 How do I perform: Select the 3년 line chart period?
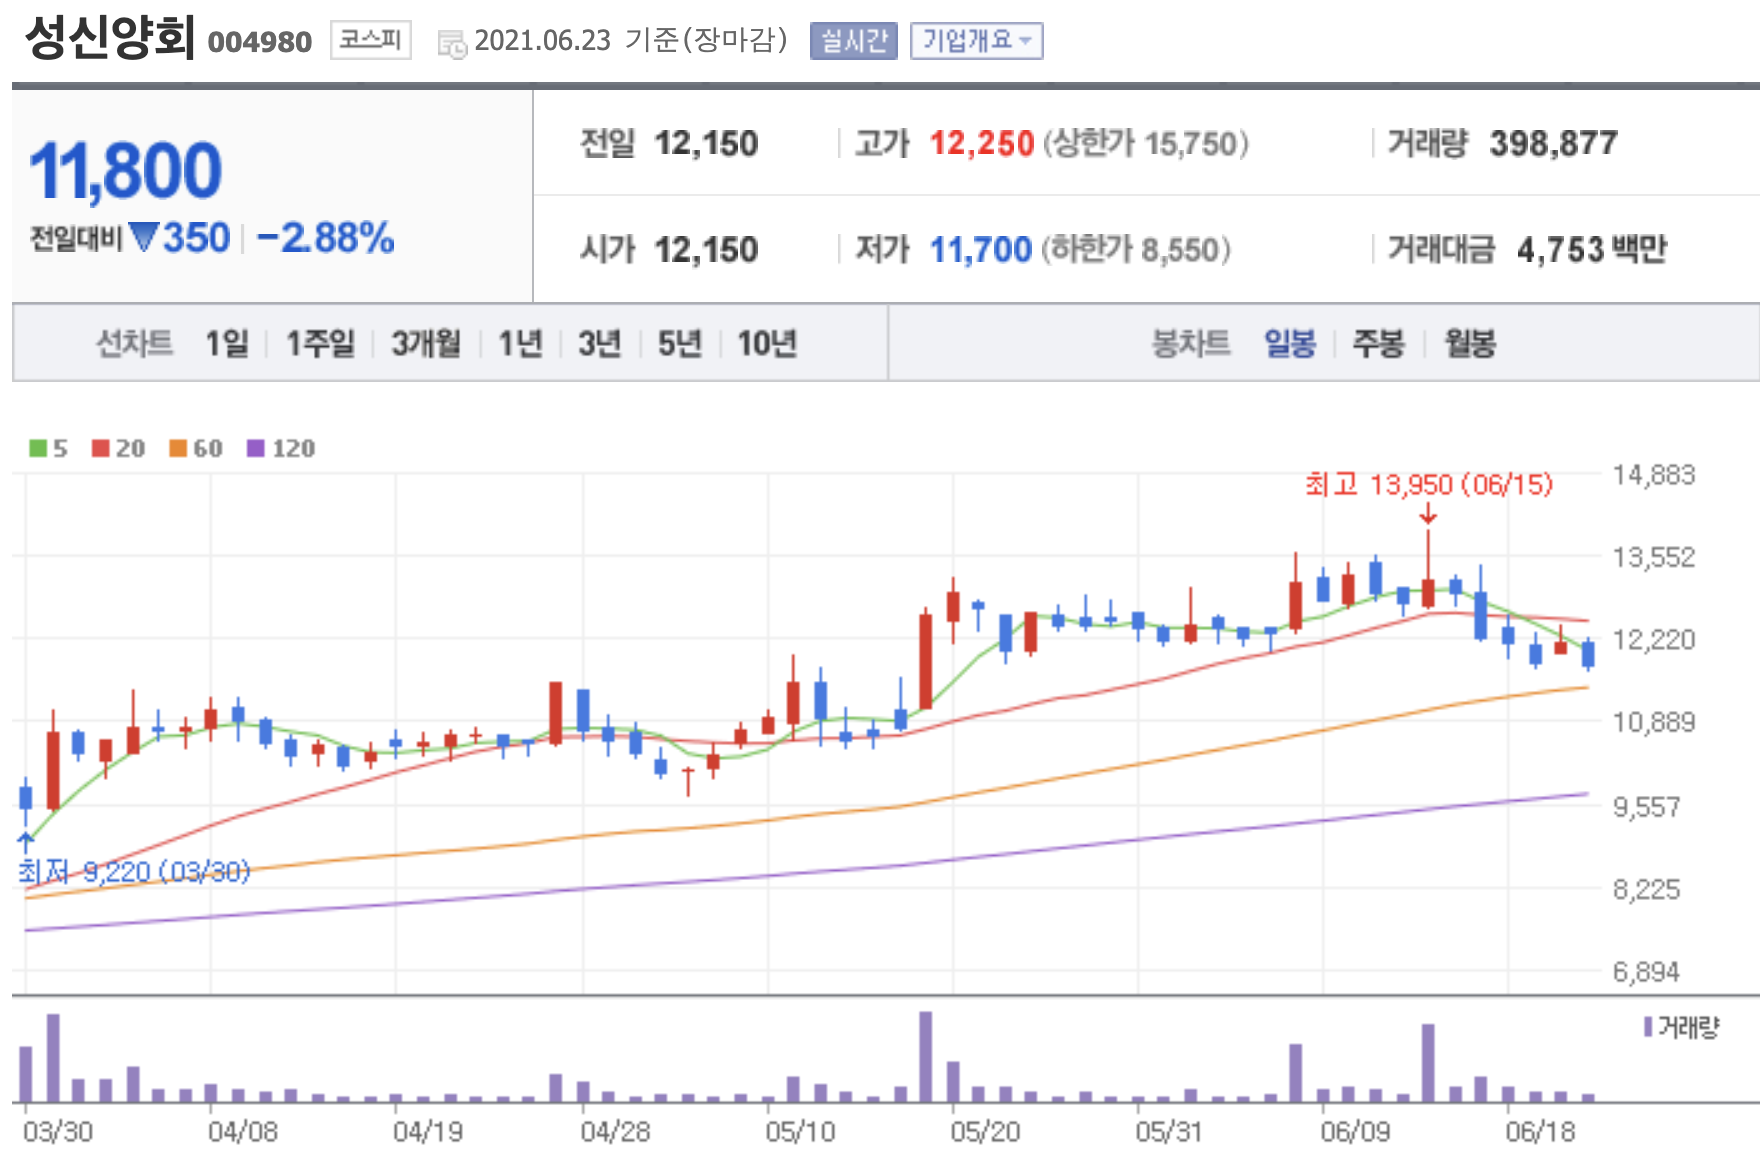click(600, 343)
